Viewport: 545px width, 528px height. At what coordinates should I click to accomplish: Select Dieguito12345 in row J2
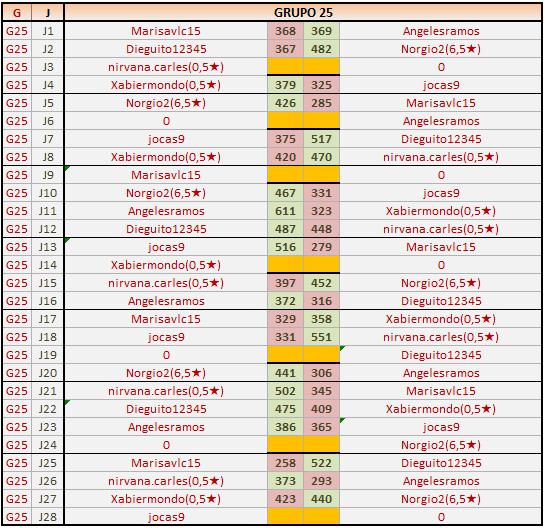pos(166,49)
